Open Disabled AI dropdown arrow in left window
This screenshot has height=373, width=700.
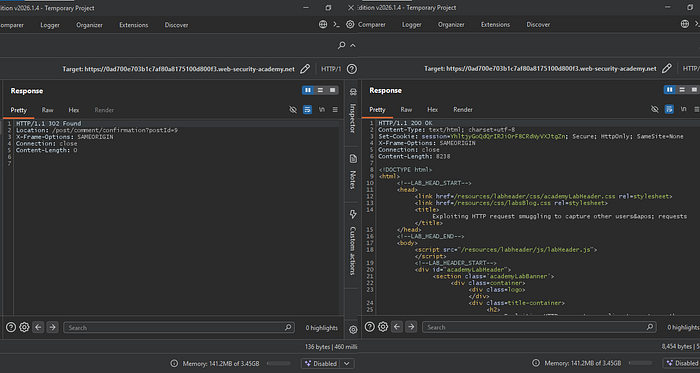click(x=347, y=364)
